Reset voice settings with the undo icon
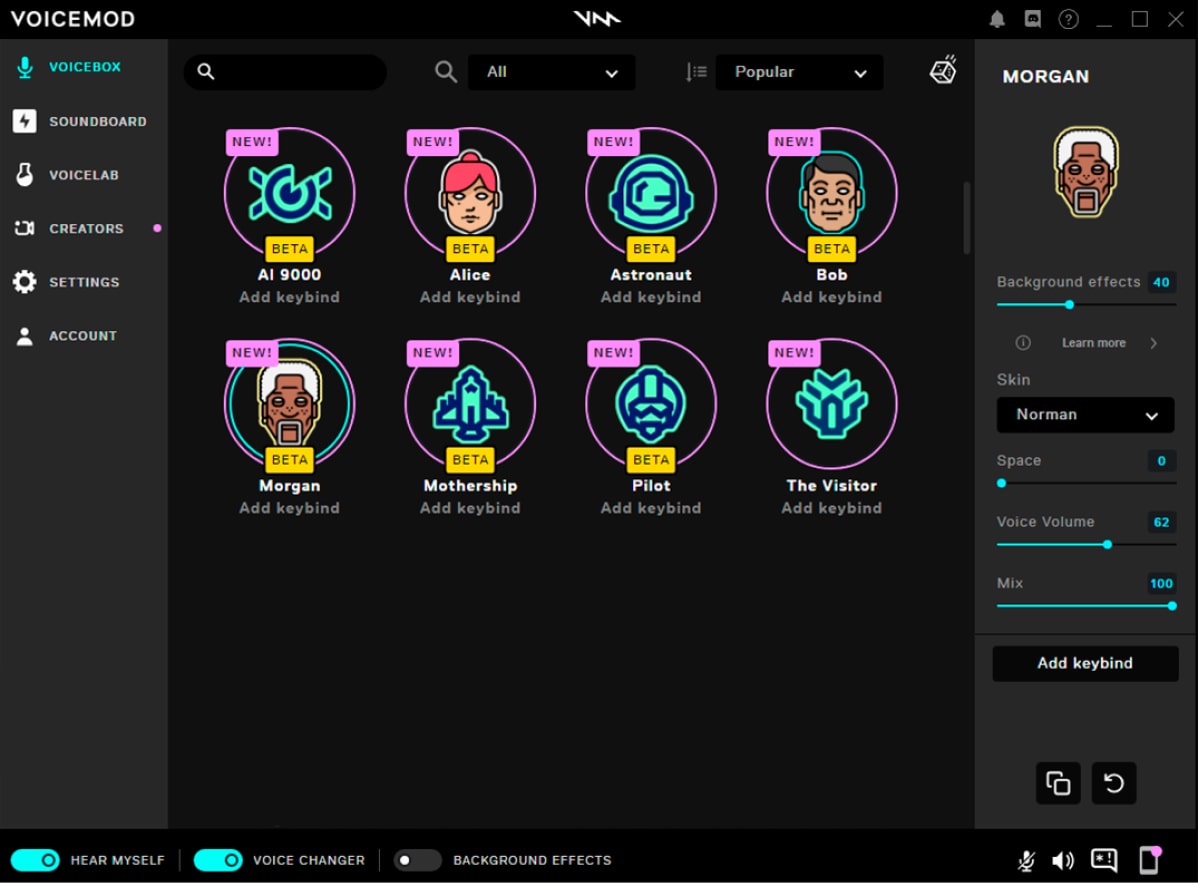The image size is (1198, 883). (1113, 783)
